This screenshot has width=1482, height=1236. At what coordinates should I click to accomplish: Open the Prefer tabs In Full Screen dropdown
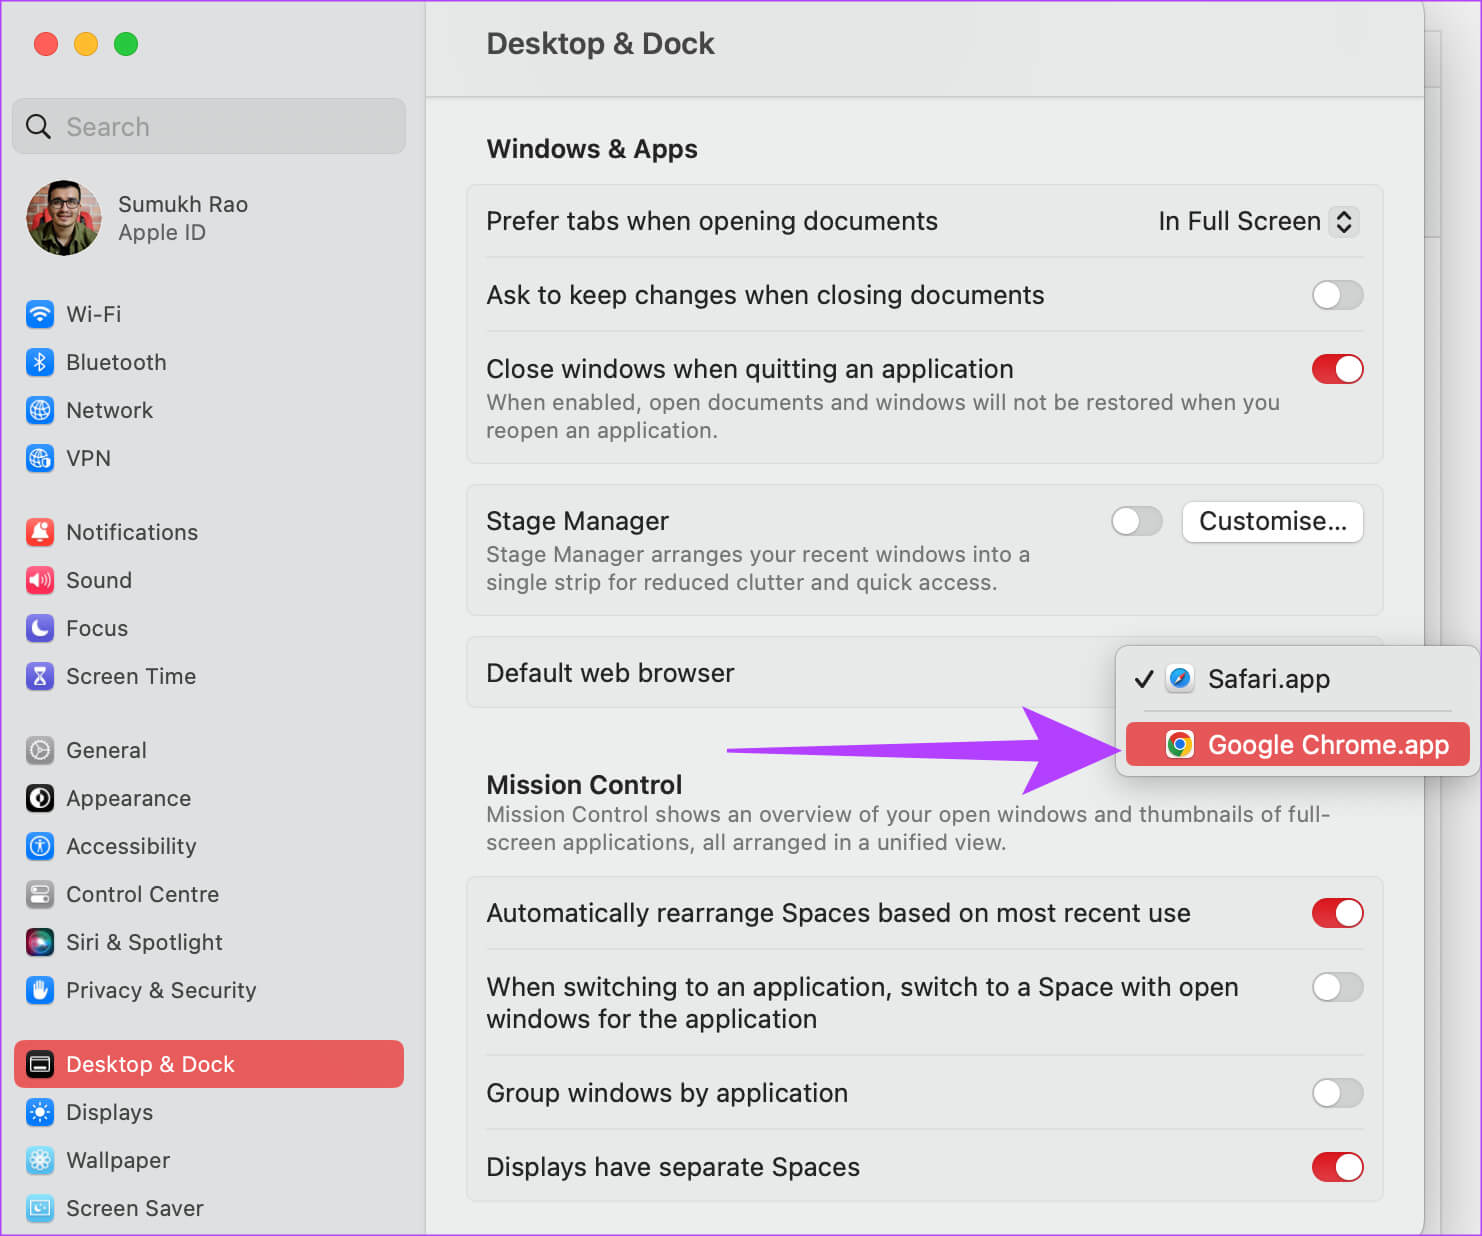tap(1258, 221)
